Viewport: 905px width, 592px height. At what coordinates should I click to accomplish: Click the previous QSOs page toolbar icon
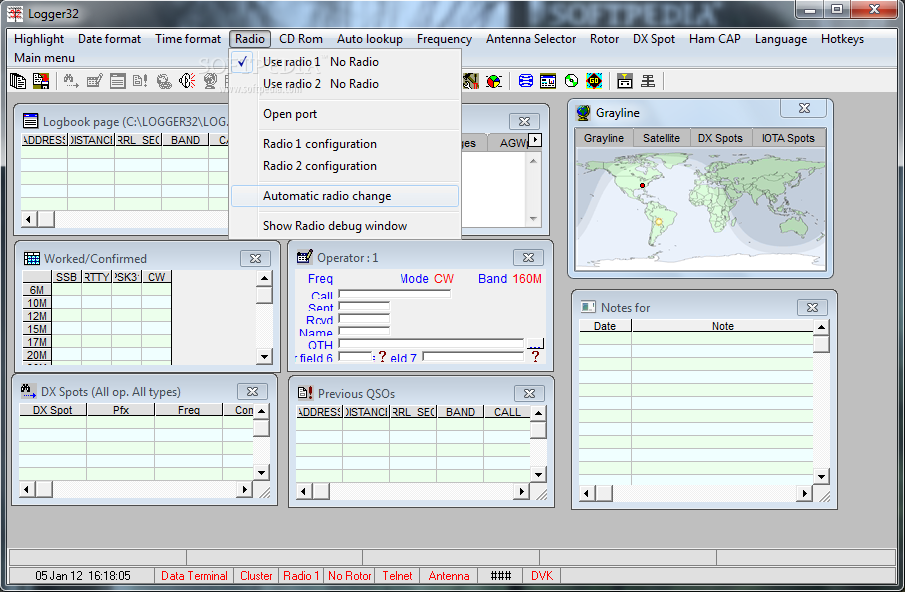[x=140, y=81]
